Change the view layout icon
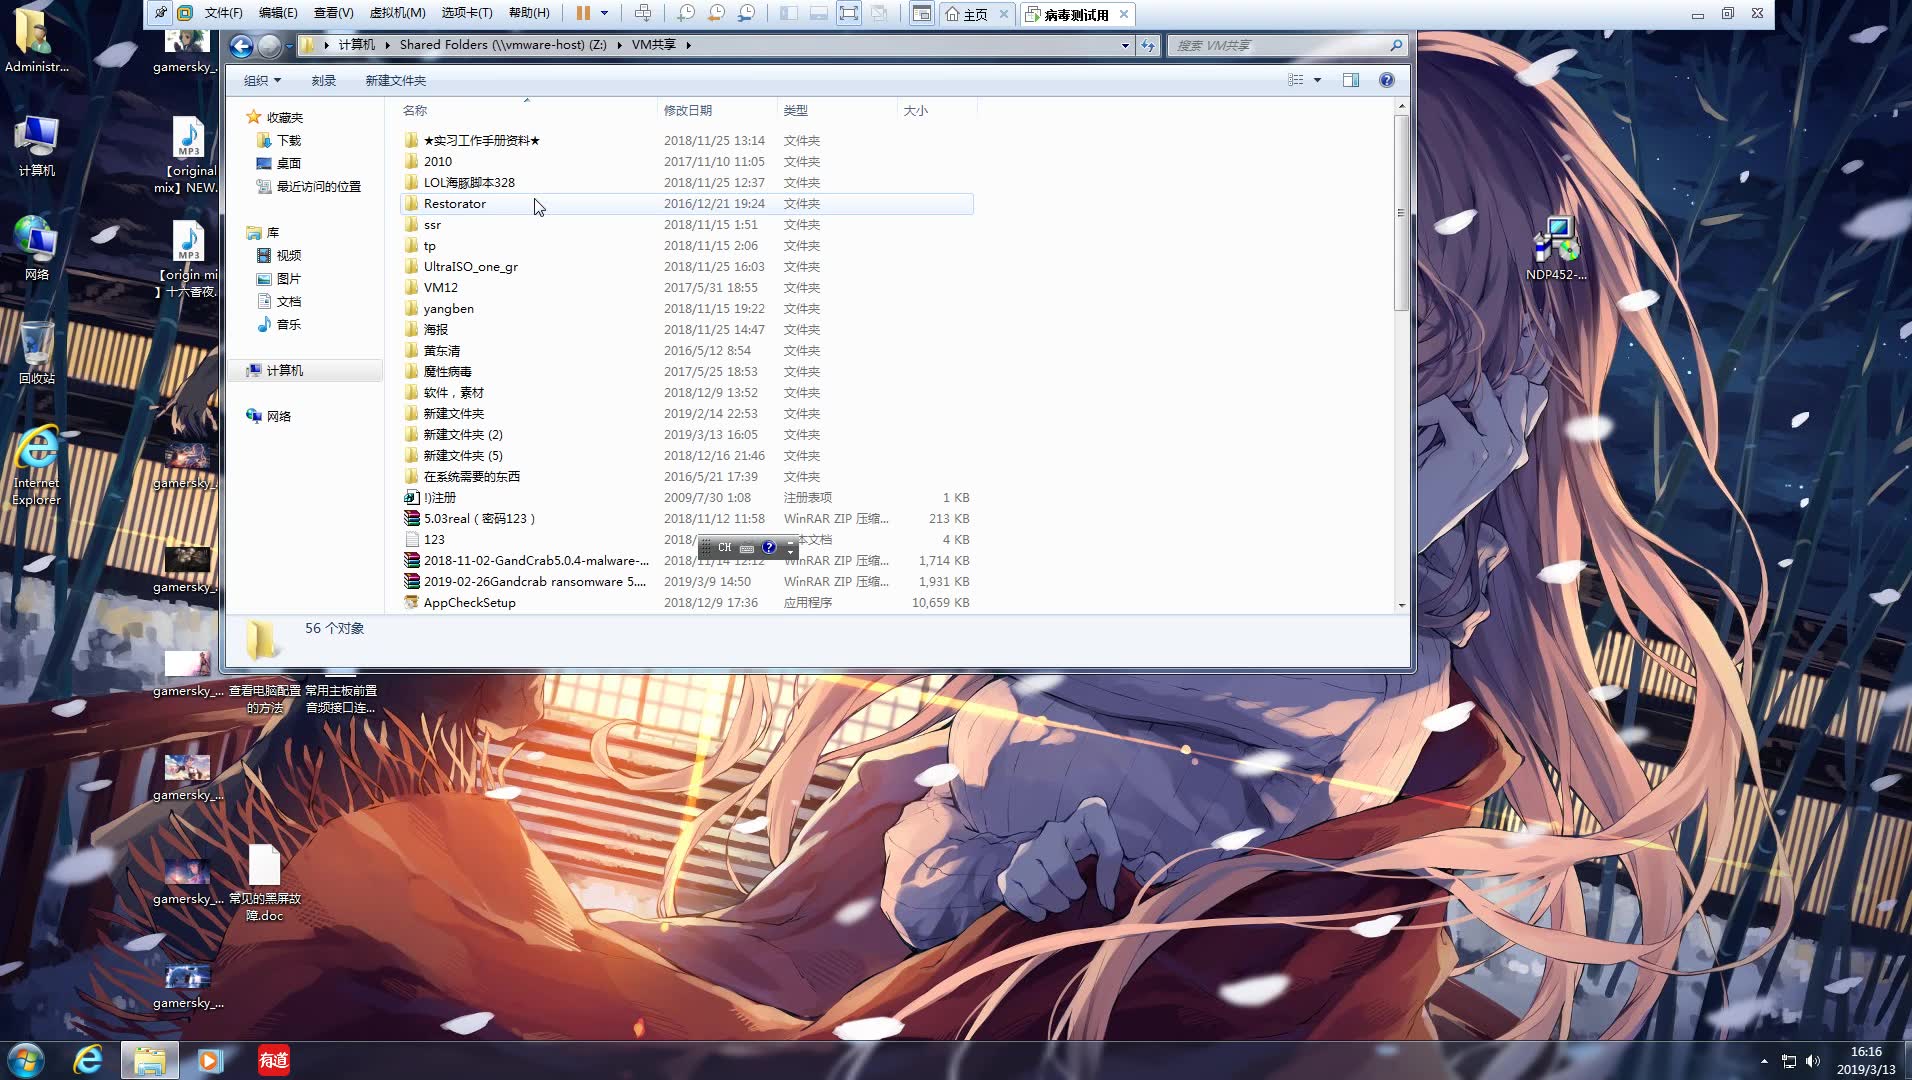This screenshot has width=1912, height=1080. 1296,80
